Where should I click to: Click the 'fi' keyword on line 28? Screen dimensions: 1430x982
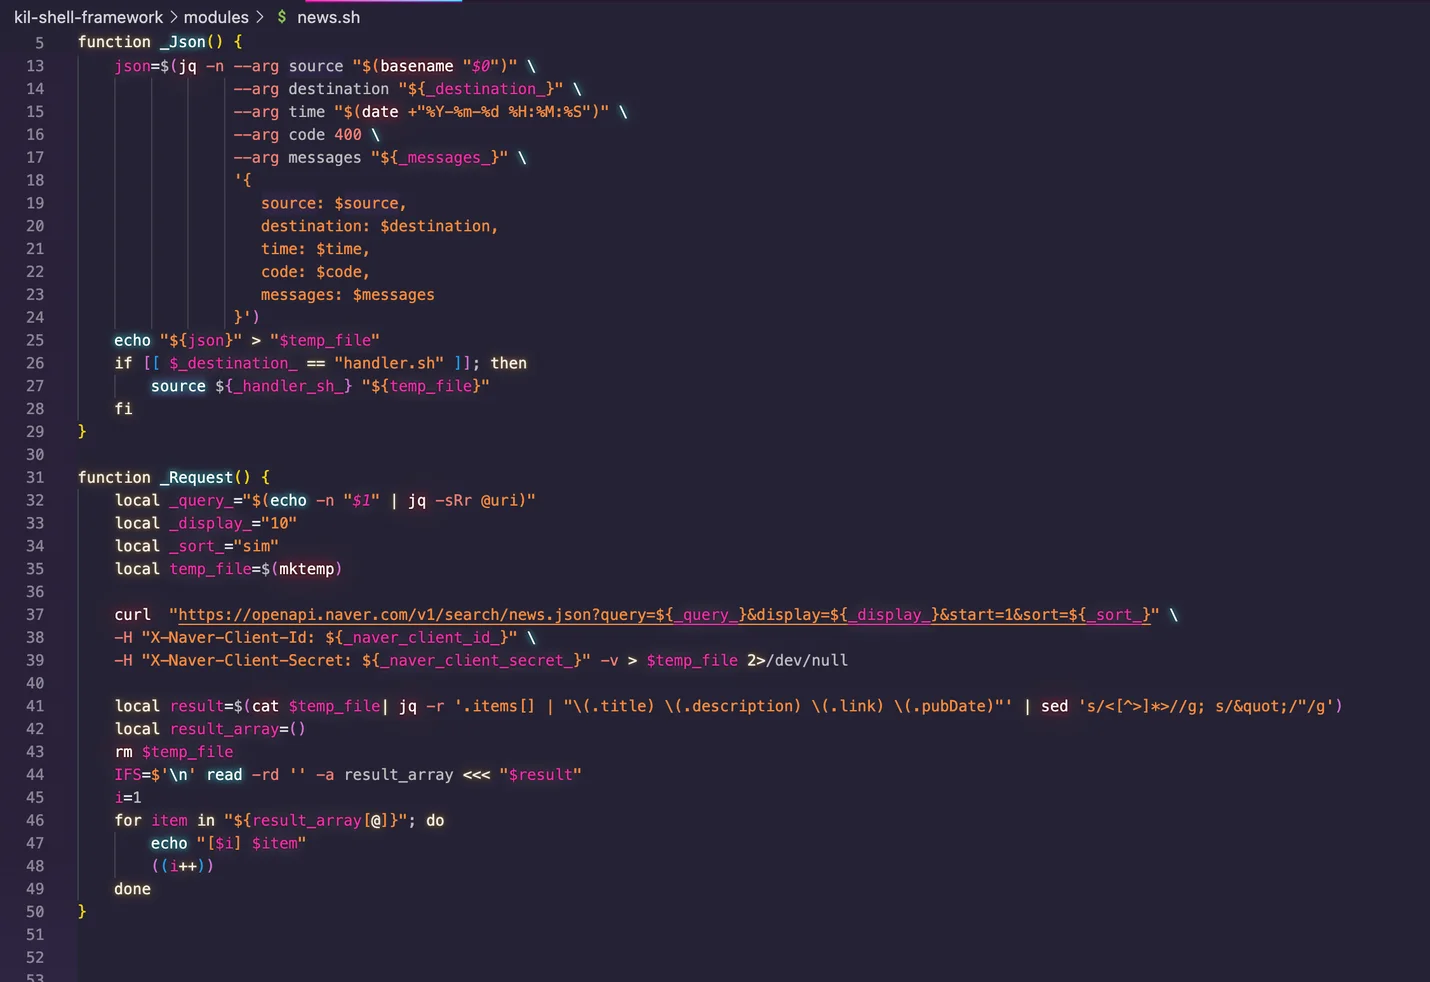[123, 409]
